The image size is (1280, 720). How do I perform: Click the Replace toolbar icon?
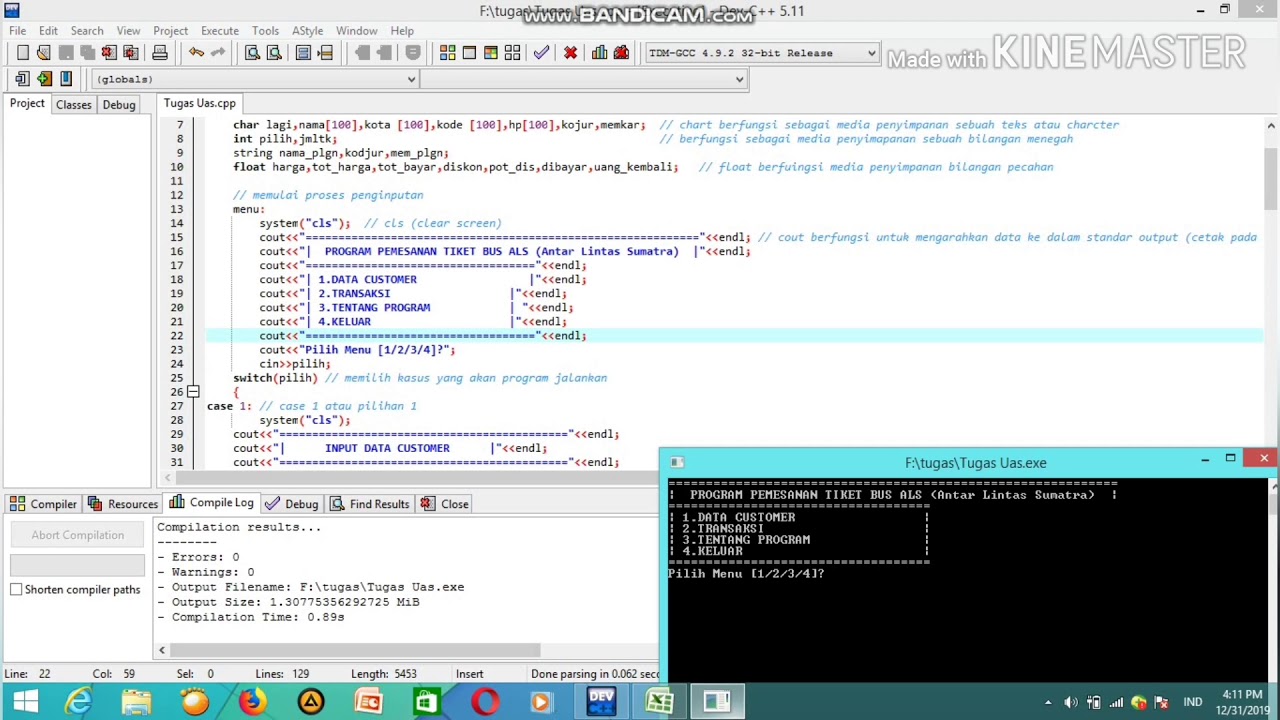click(x=274, y=53)
